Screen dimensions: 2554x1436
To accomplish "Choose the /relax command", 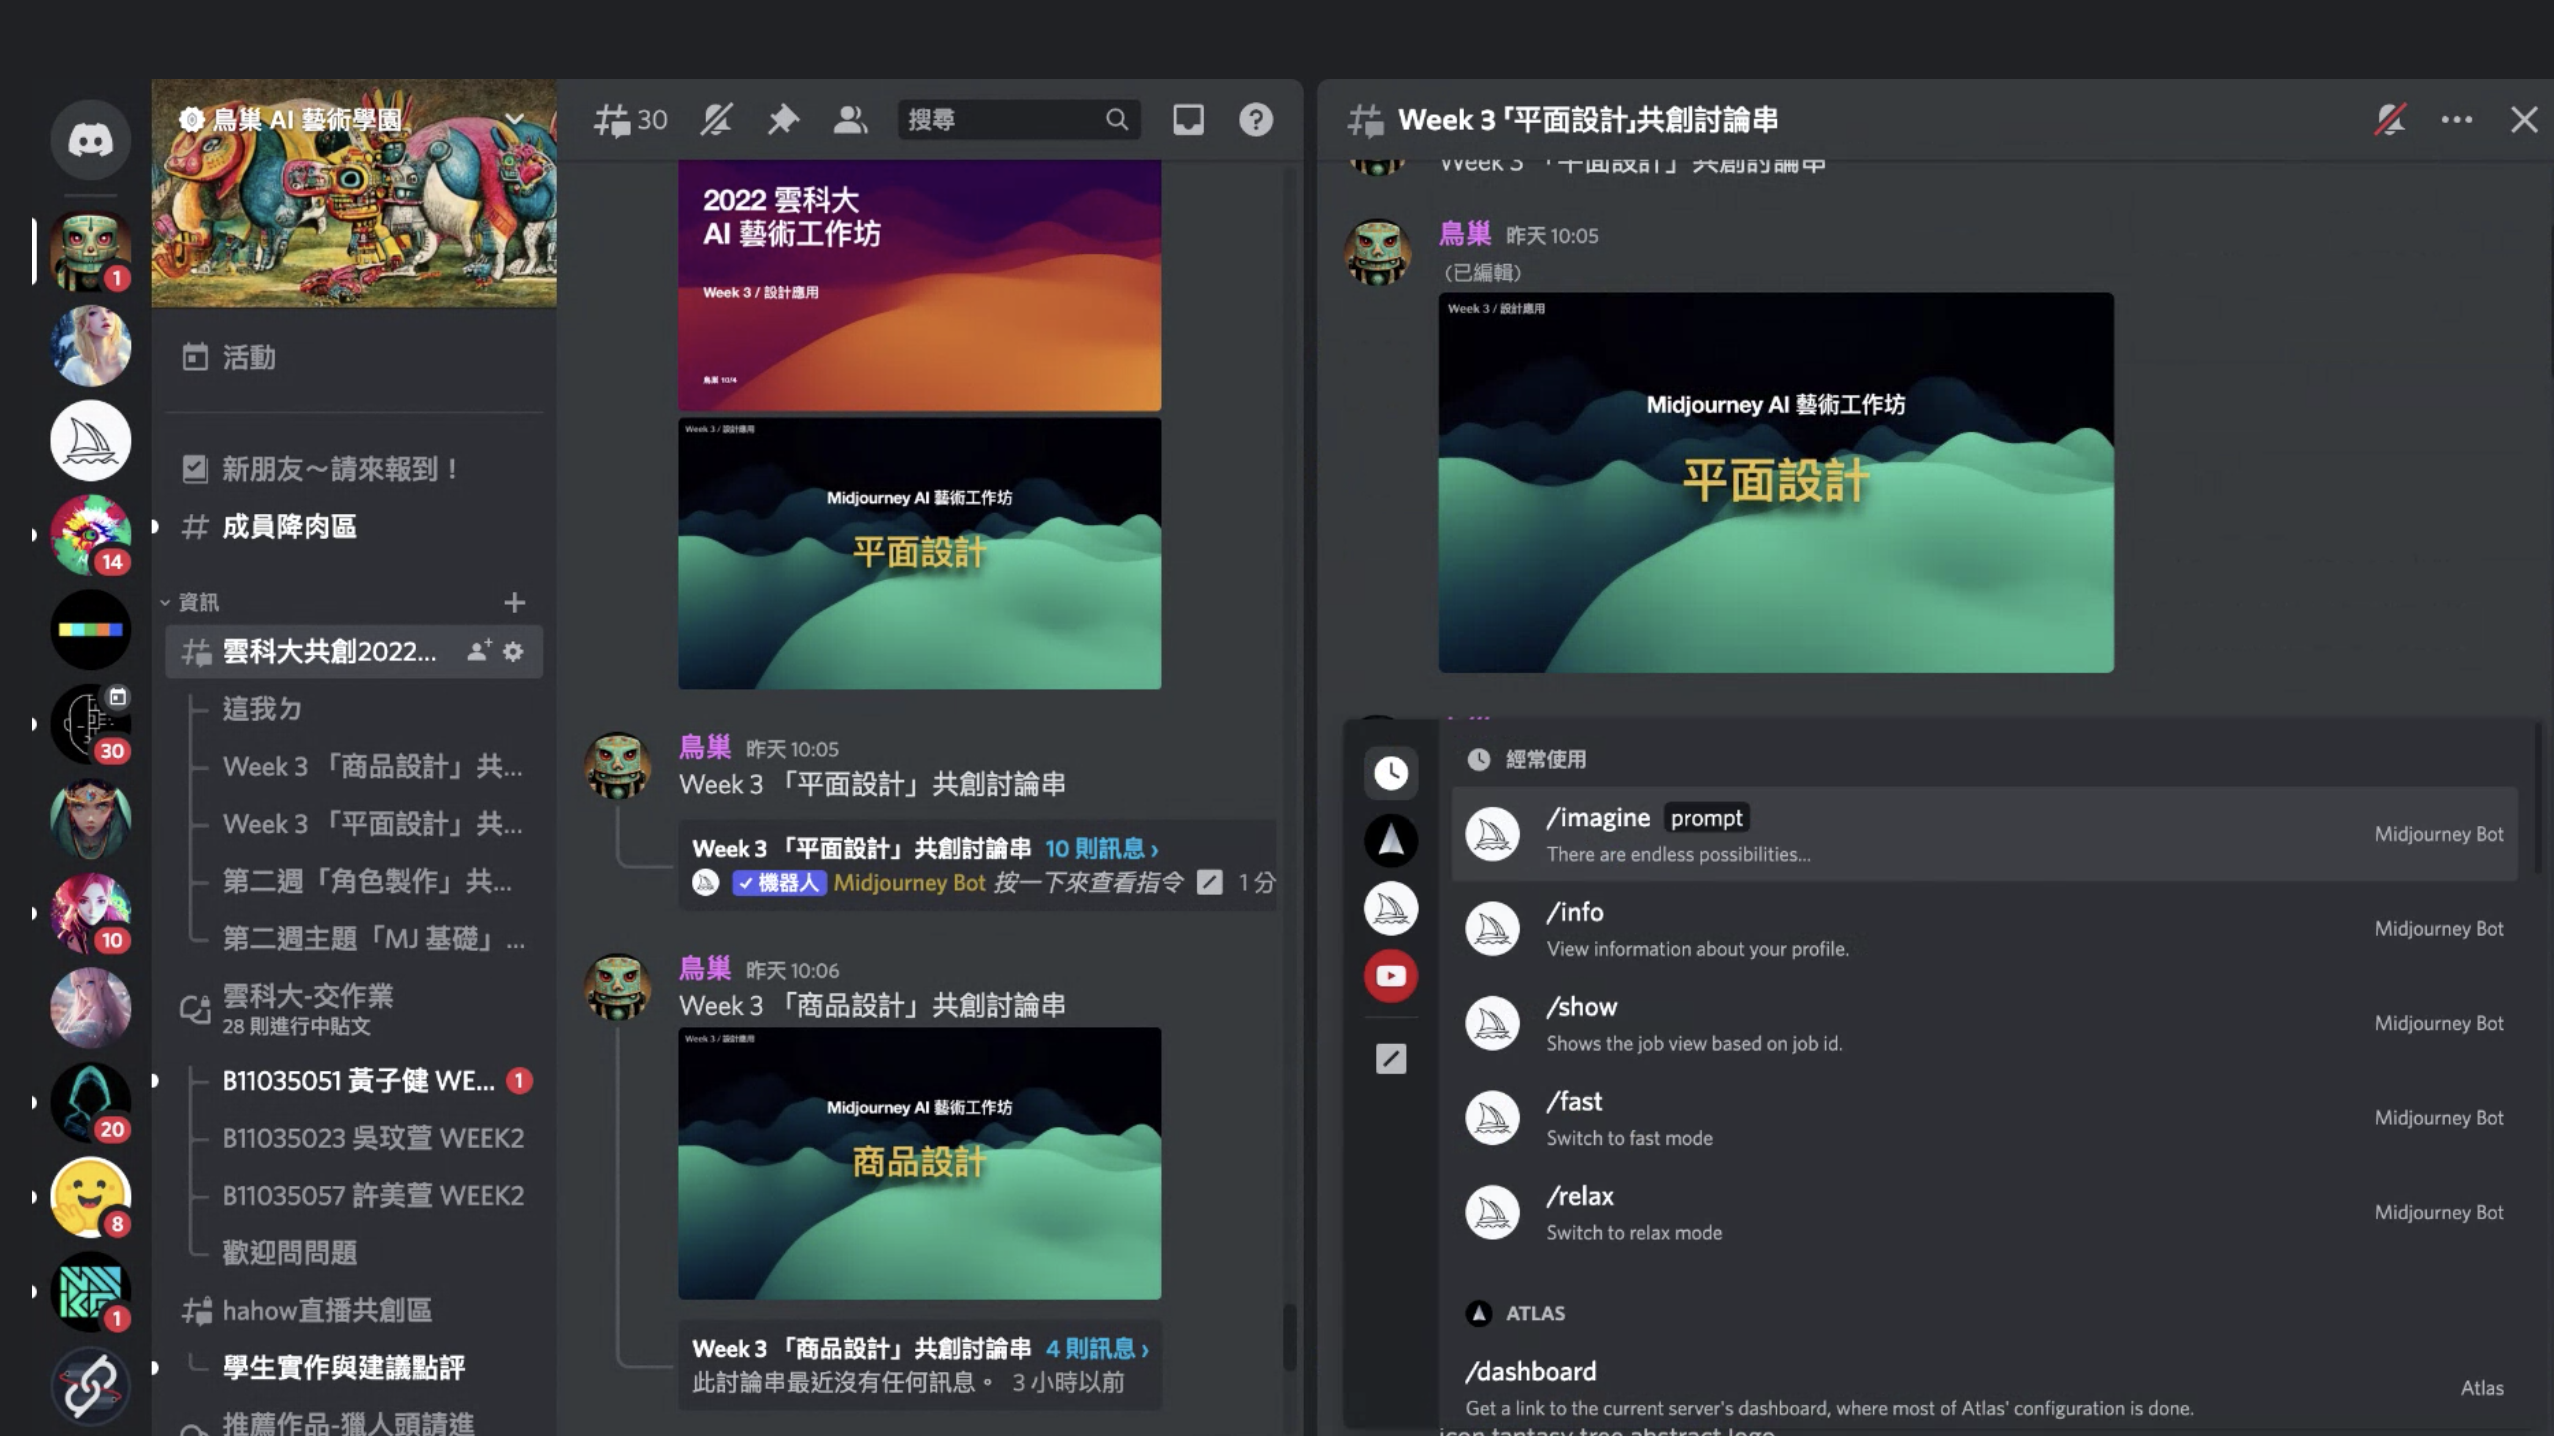I will (x=1984, y=1212).
